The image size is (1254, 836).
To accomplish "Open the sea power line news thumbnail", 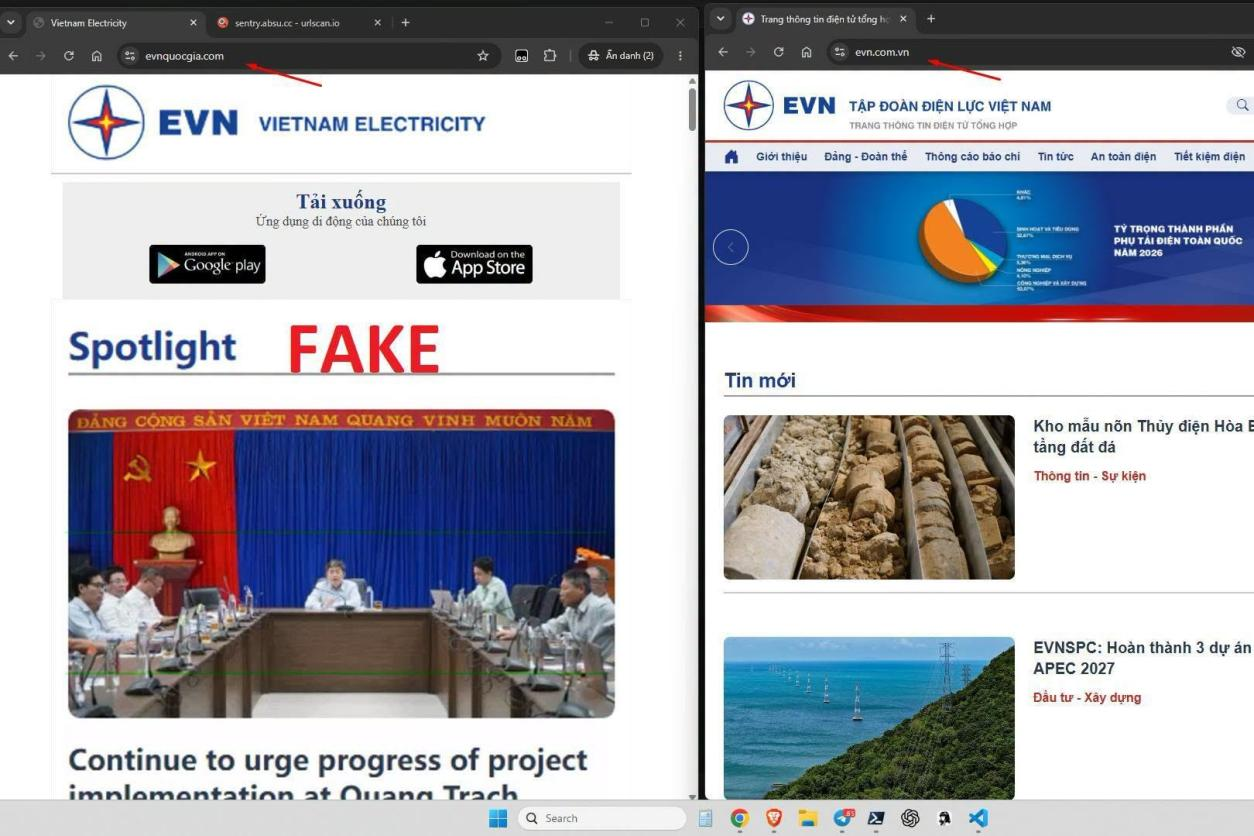I will point(869,718).
